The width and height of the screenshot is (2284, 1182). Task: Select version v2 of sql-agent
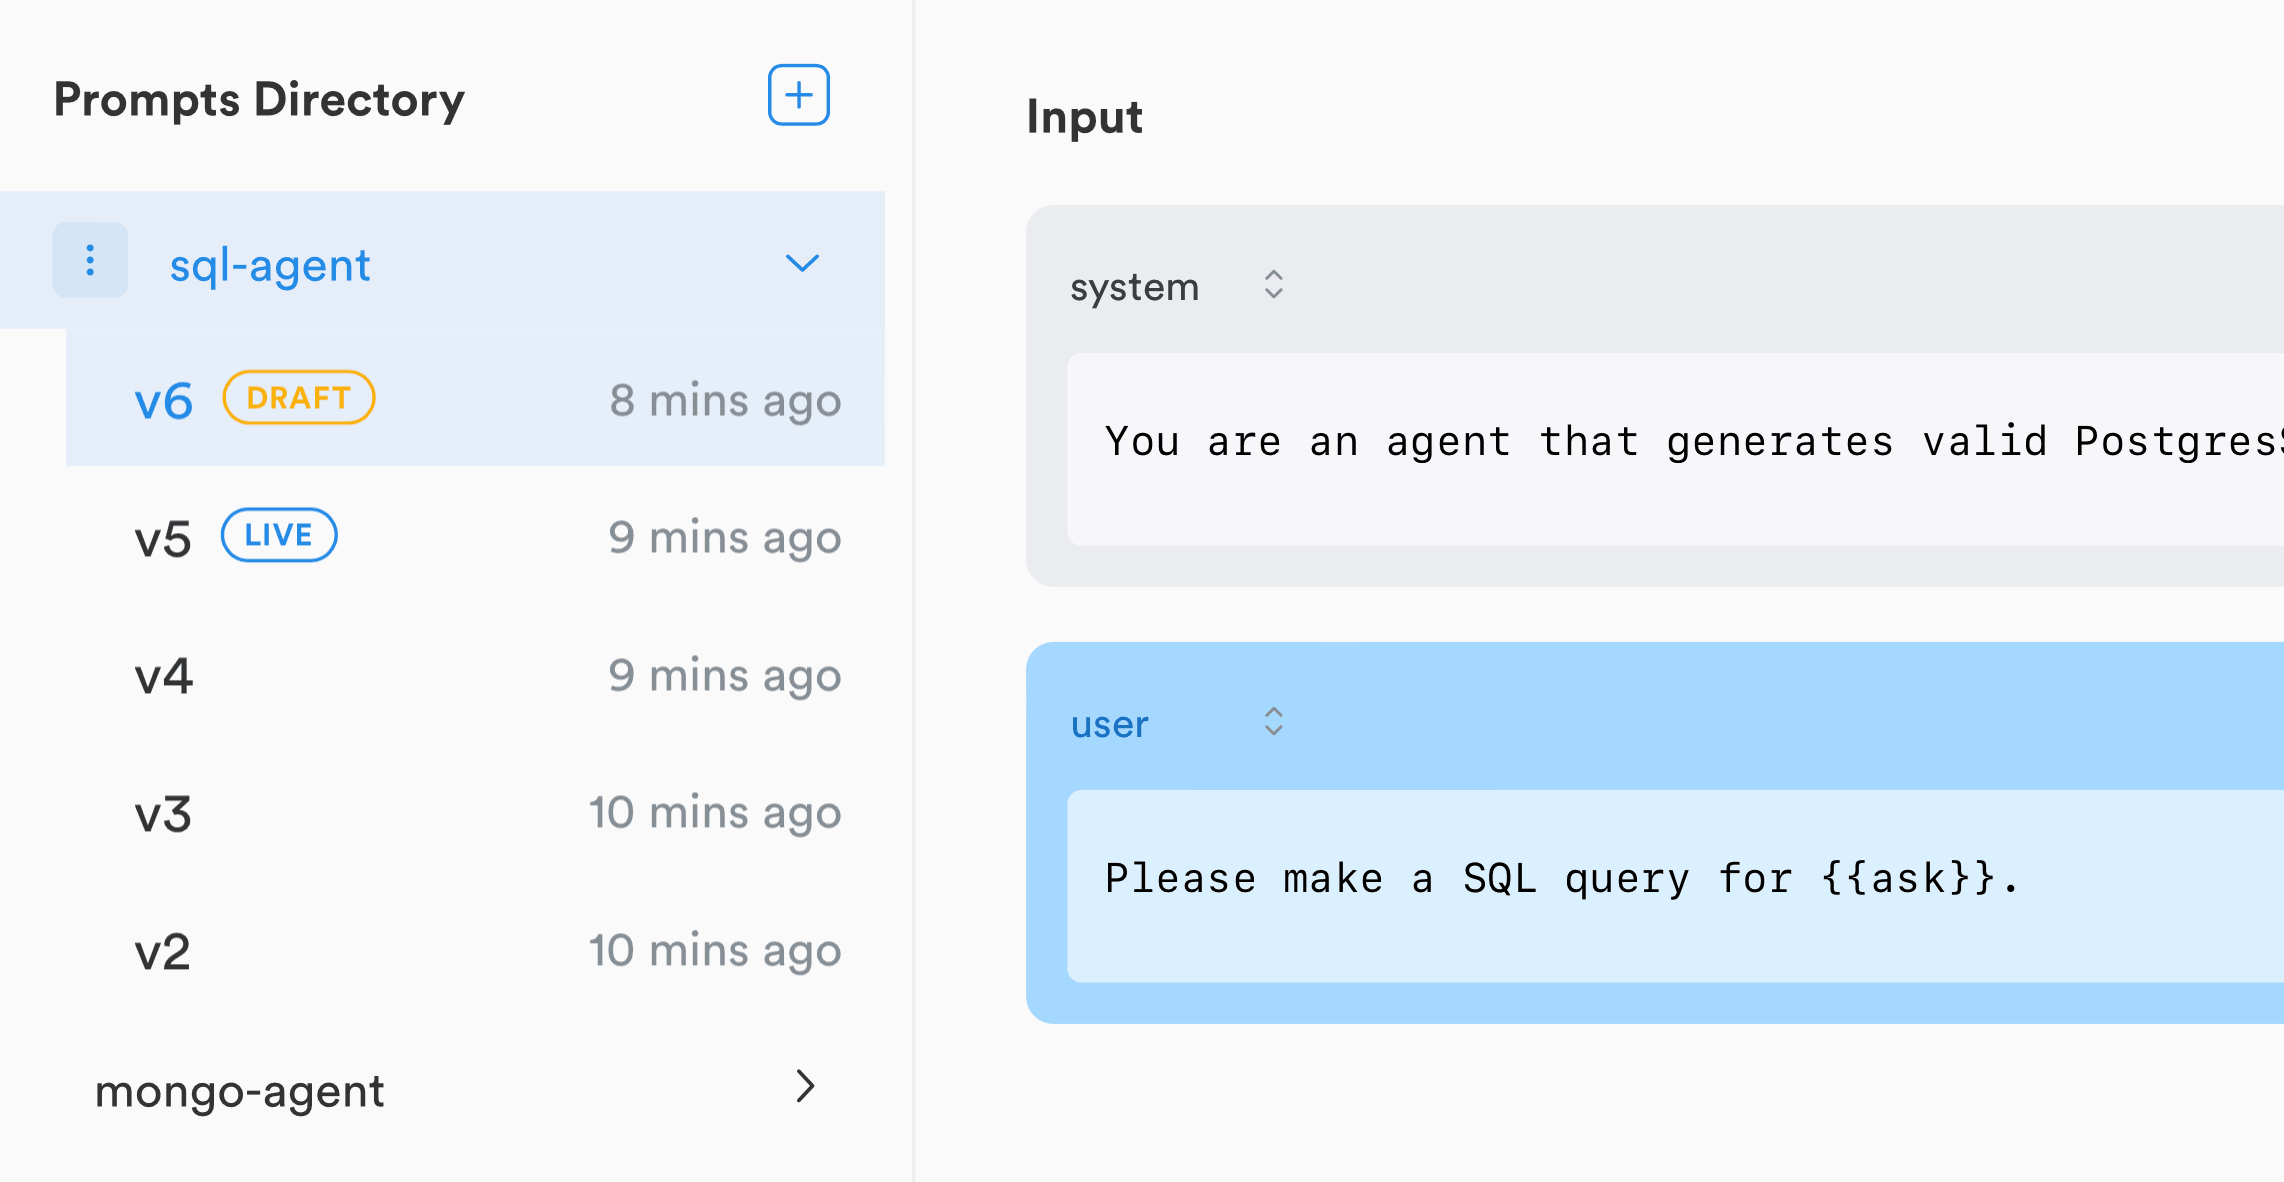[x=161, y=950]
